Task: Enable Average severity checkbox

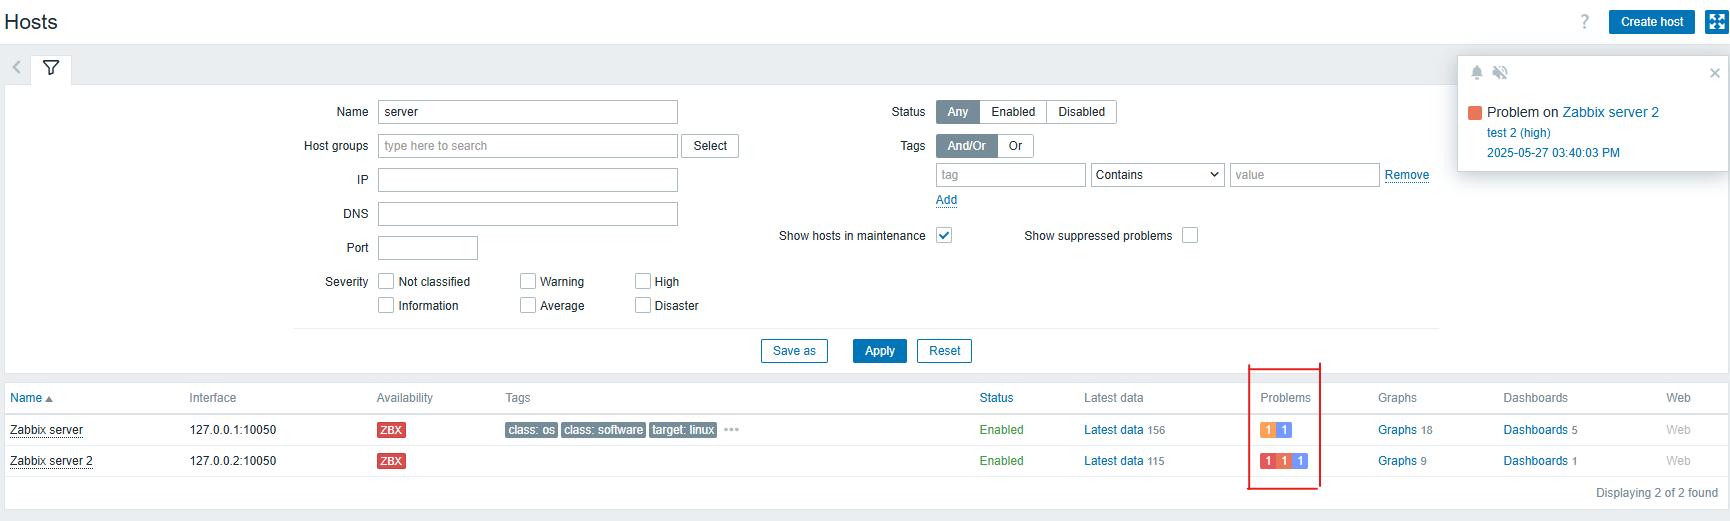Action: [528, 305]
